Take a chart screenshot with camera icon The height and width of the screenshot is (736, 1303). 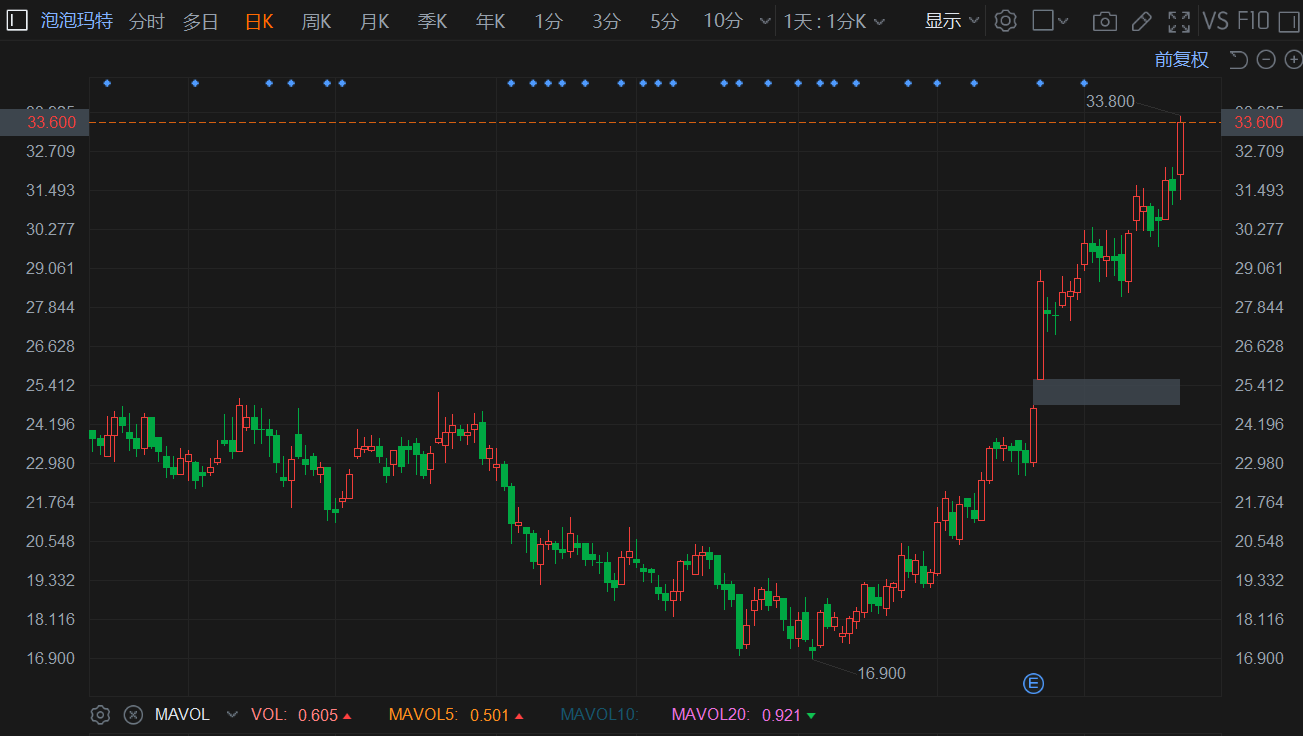tap(1104, 21)
